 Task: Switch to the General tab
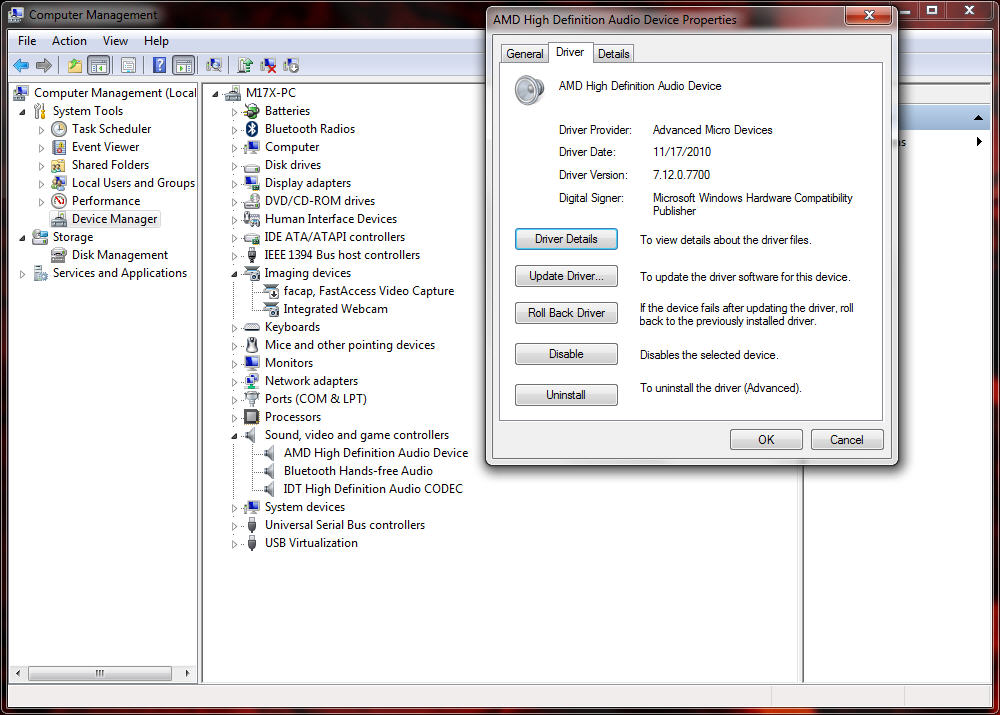pyautogui.click(x=525, y=54)
